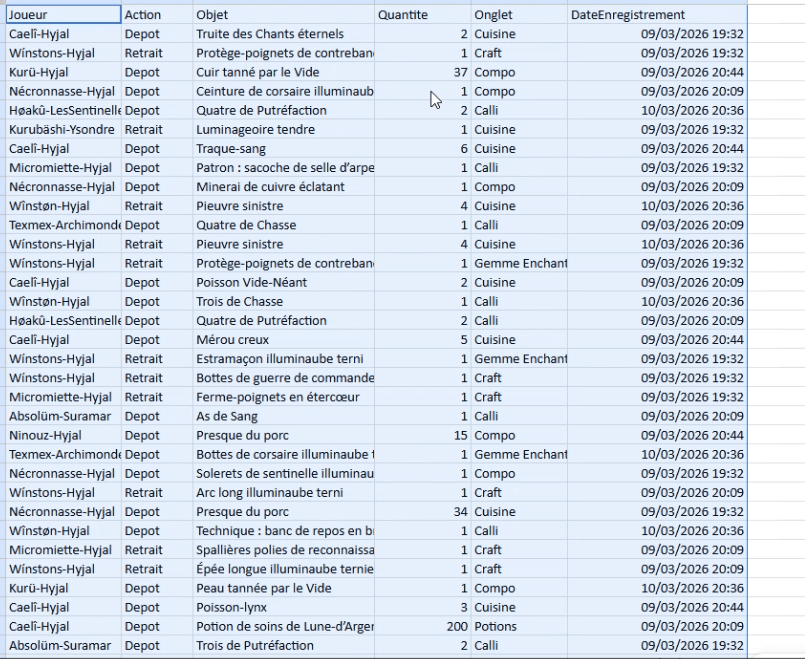Click the cell 'Mérou creux'
The image size is (805, 659).
pos(284,340)
